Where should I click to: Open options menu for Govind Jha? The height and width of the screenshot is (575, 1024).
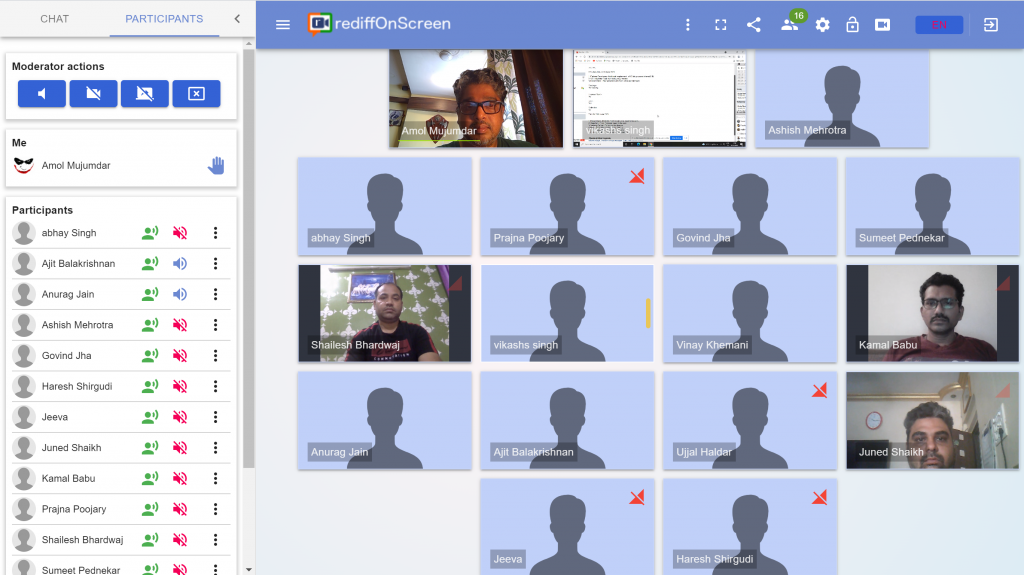click(216, 355)
